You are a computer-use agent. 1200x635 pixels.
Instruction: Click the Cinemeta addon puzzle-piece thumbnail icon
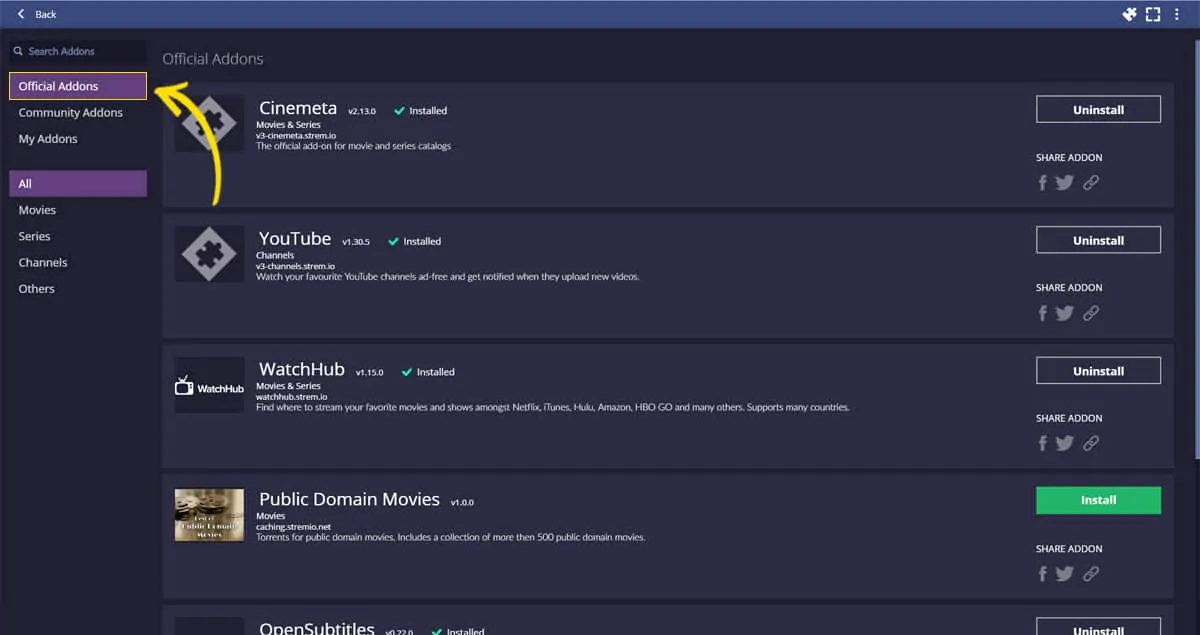[x=208, y=122]
